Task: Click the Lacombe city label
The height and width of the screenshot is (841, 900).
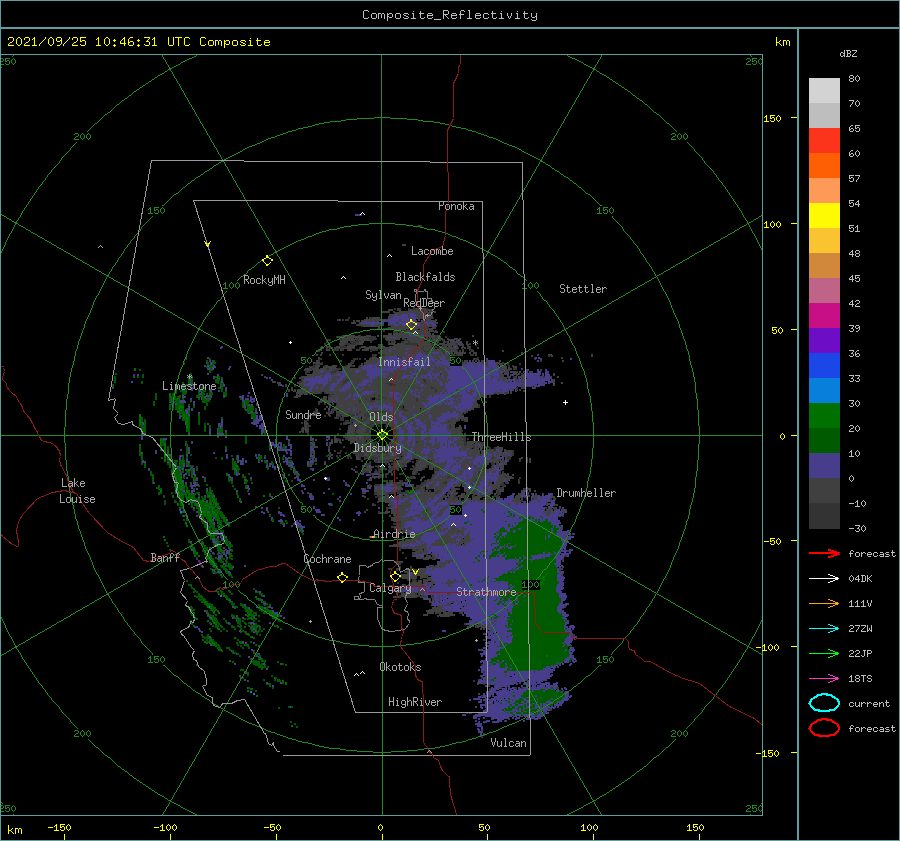Action: point(432,251)
